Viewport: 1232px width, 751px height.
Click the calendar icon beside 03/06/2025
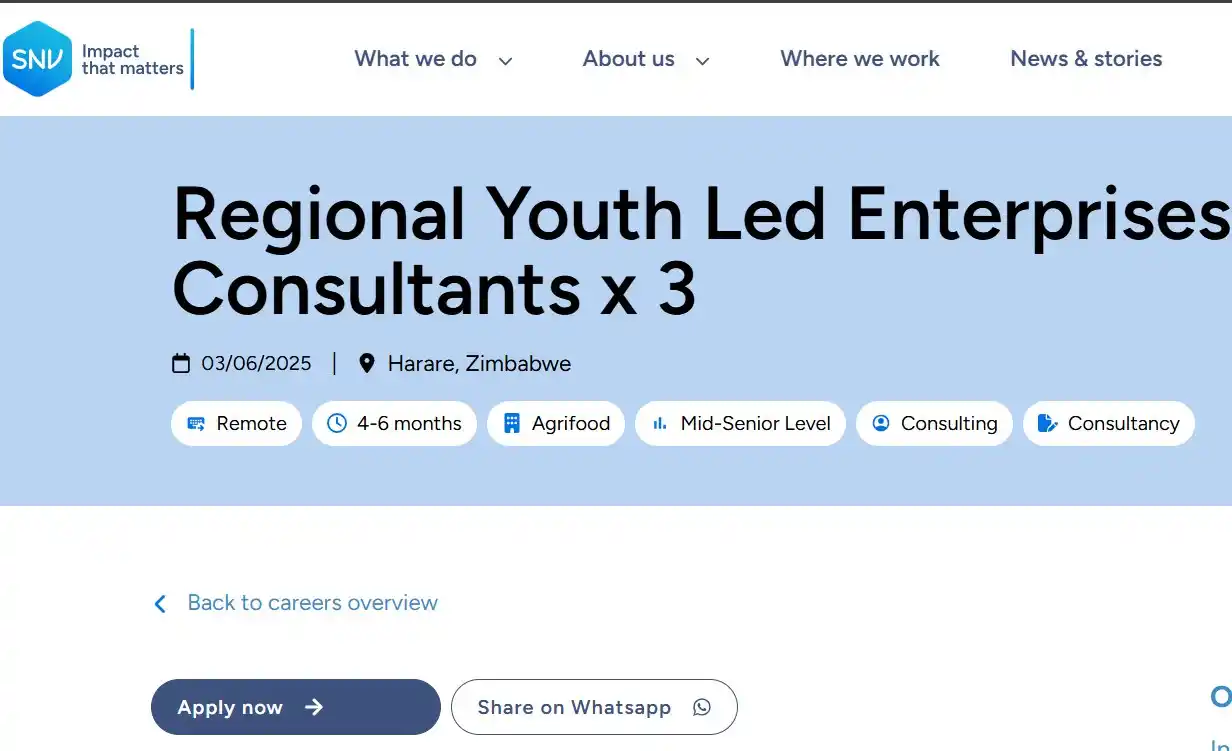(x=181, y=363)
